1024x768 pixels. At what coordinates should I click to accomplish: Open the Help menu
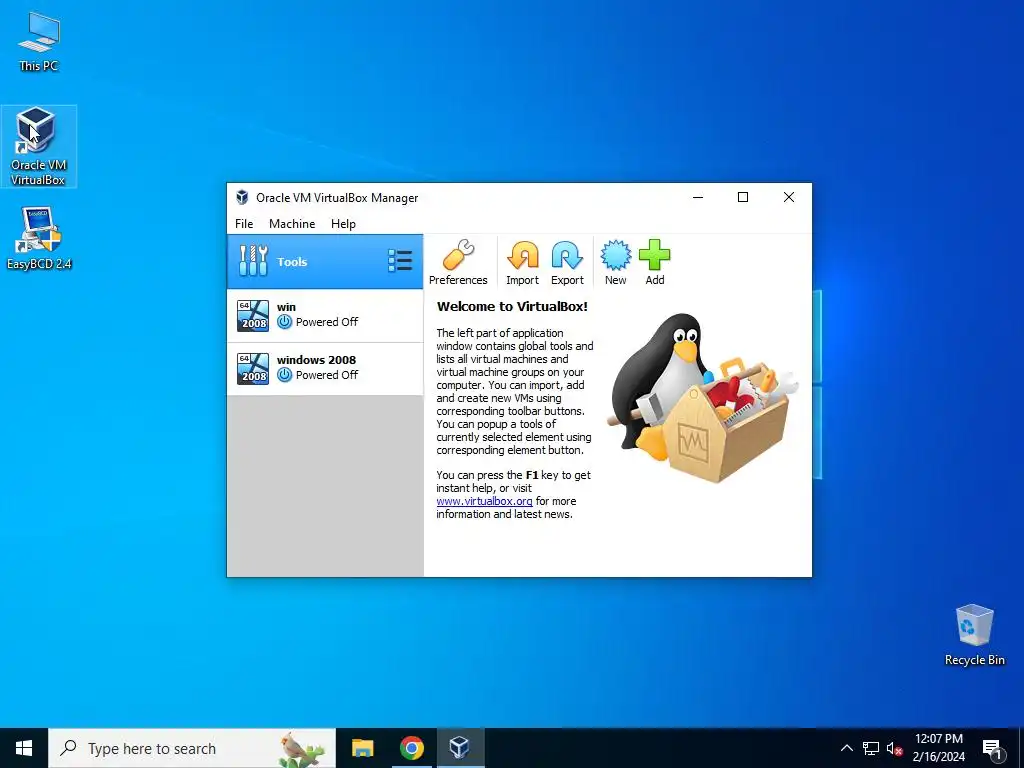click(x=343, y=224)
